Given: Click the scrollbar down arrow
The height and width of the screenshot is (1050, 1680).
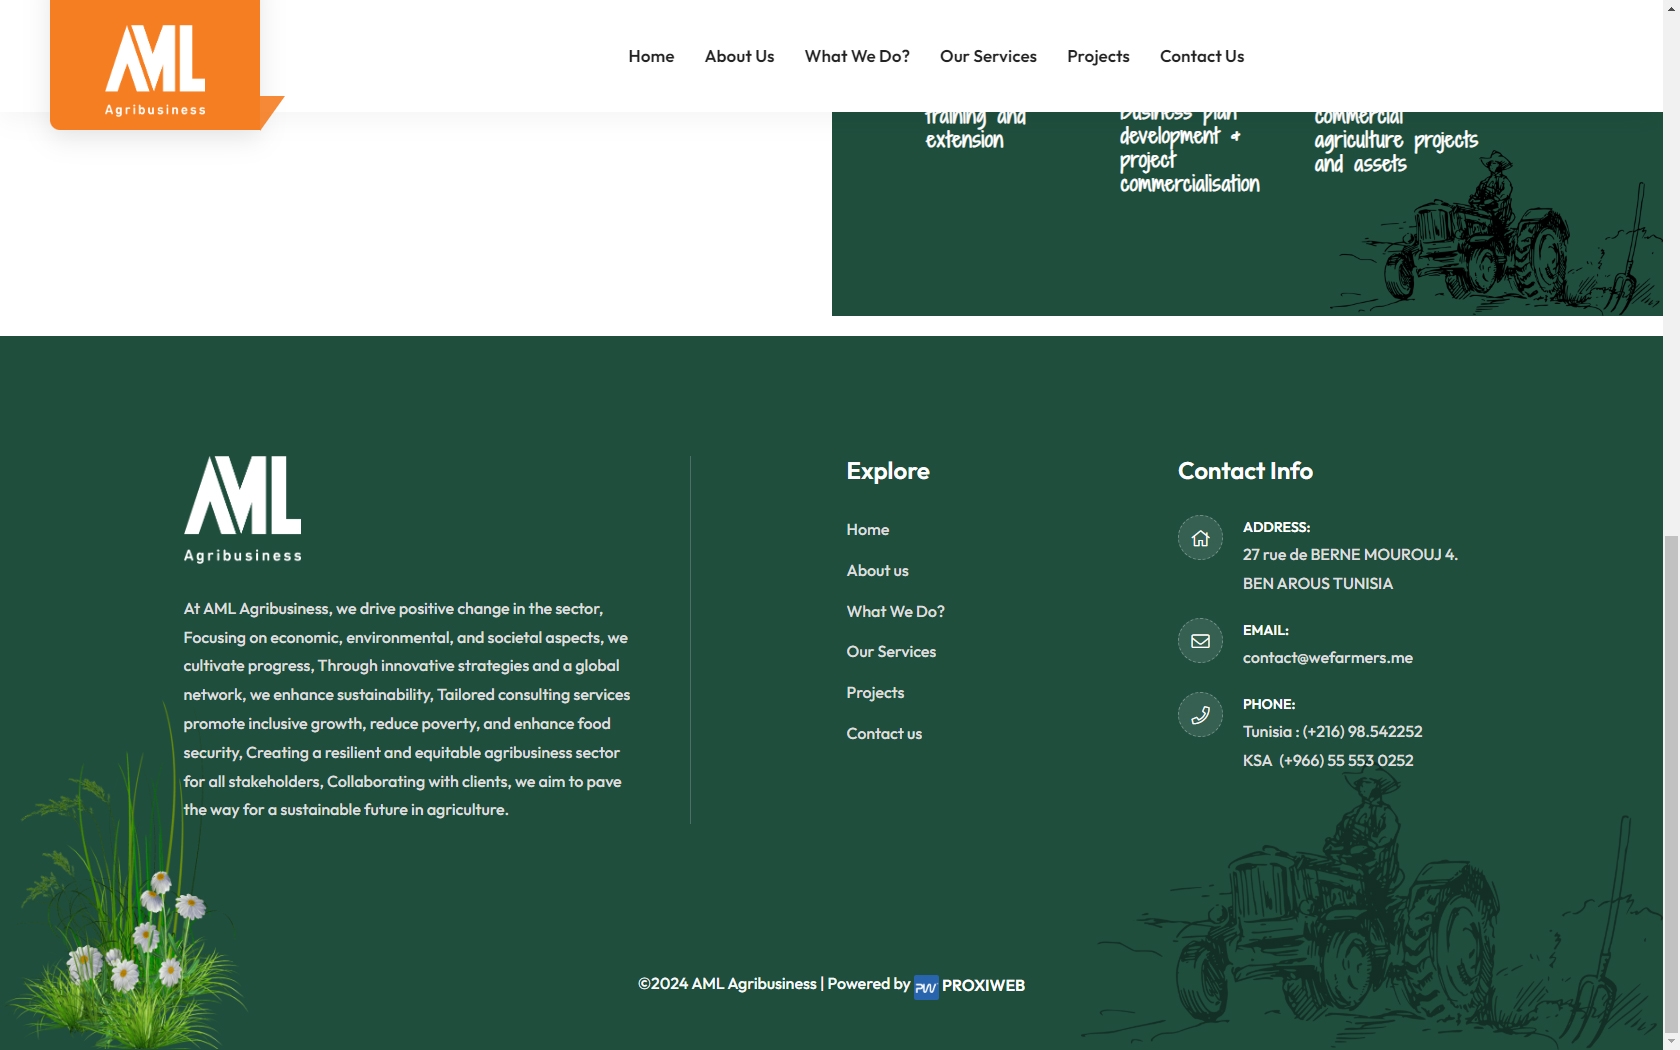Looking at the screenshot, I should tap(1671, 1041).
